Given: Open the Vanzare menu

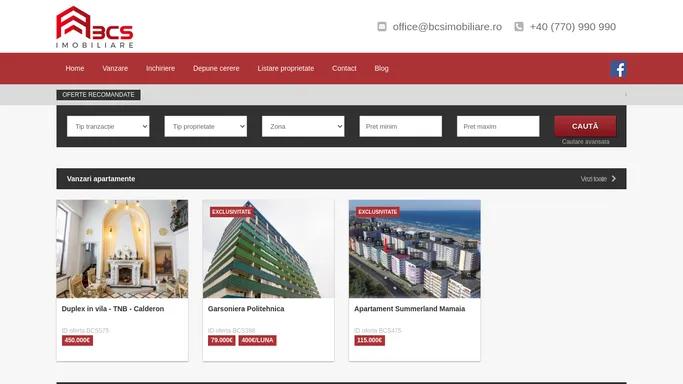Looking at the screenshot, I should pyautogui.click(x=115, y=68).
